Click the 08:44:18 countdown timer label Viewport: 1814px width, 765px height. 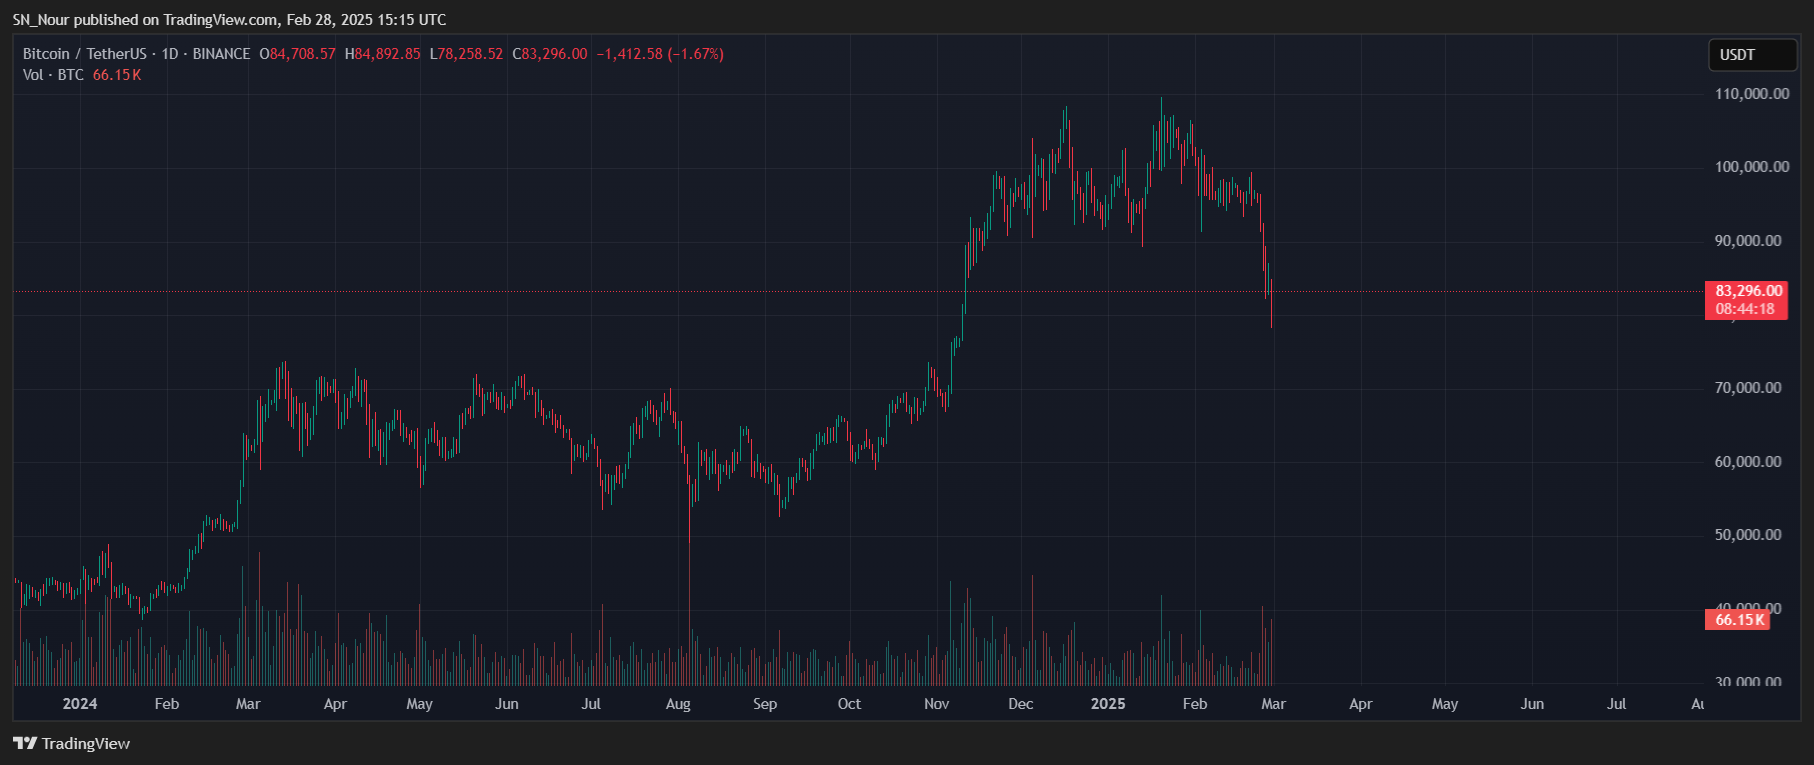coord(1746,309)
